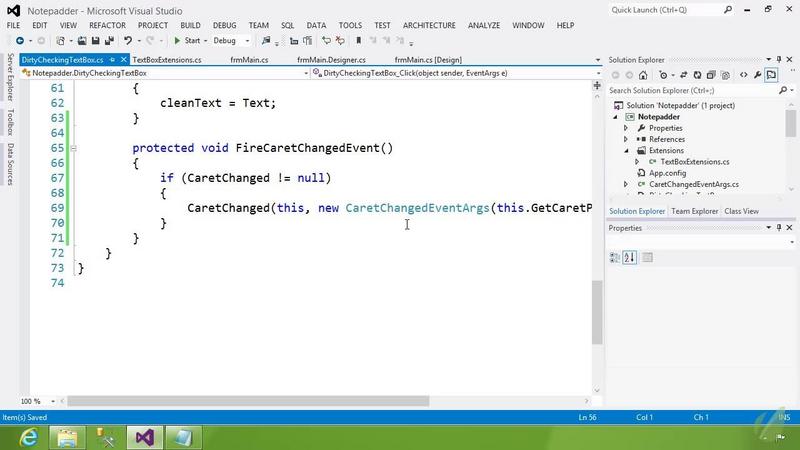Viewport: 800px width, 450px height.
Task: Click the Quick Launch search box
Action: tap(671, 10)
